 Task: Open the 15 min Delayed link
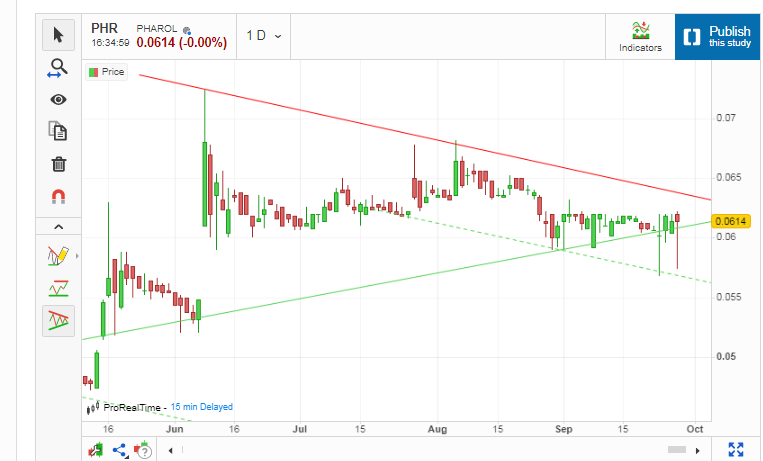point(201,407)
